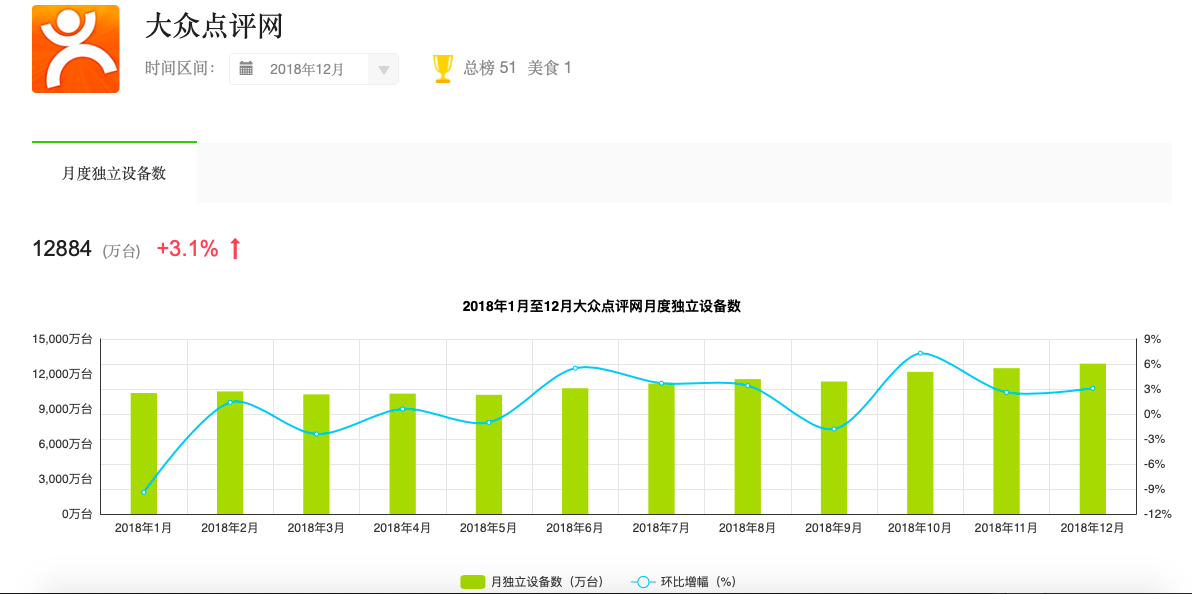Click the 12884 device count value
The width and height of the screenshot is (1192, 594).
click(62, 248)
